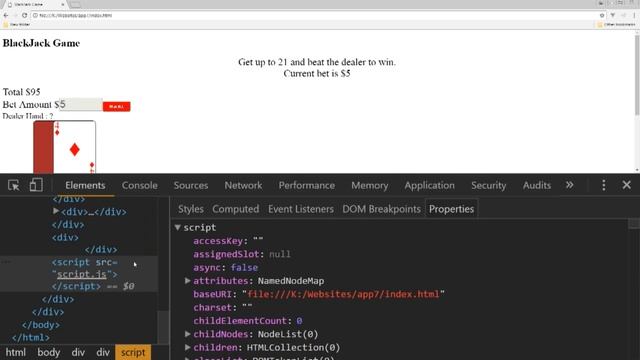Select the charset property row
Image resolution: width=640 pixels, height=360 pixels.
(223, 307)
